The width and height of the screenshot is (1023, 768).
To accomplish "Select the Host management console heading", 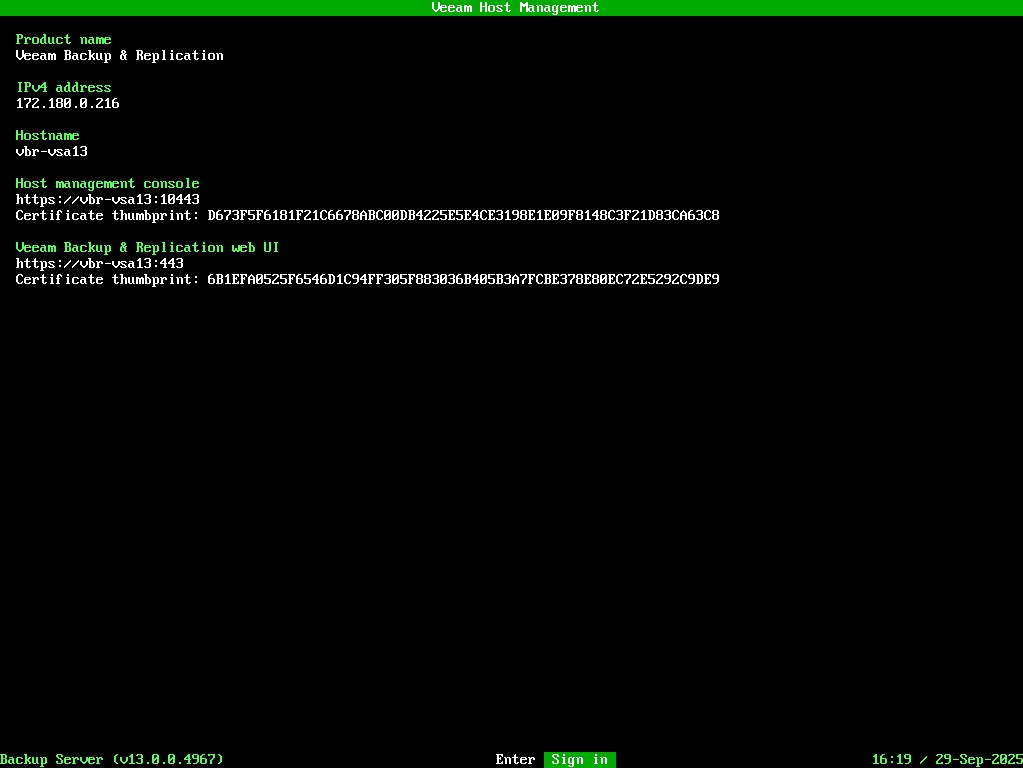I will click(107, 184).
